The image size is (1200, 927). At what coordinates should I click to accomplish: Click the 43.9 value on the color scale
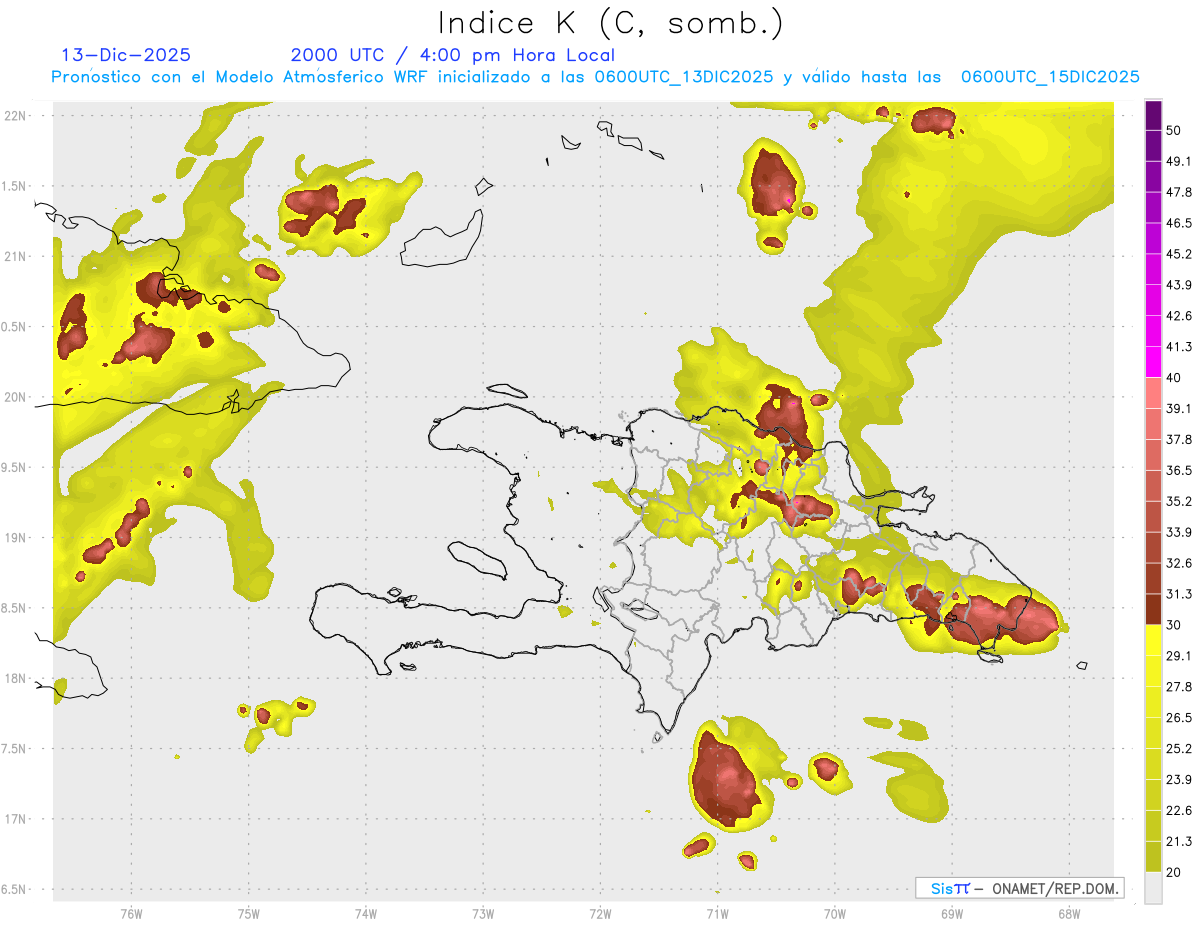click(x=1179, y=285)
